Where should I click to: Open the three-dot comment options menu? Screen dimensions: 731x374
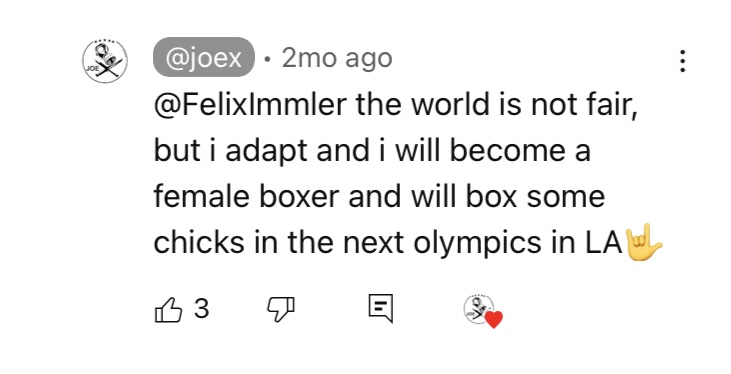pyautogui.click(x=682, y=61)
